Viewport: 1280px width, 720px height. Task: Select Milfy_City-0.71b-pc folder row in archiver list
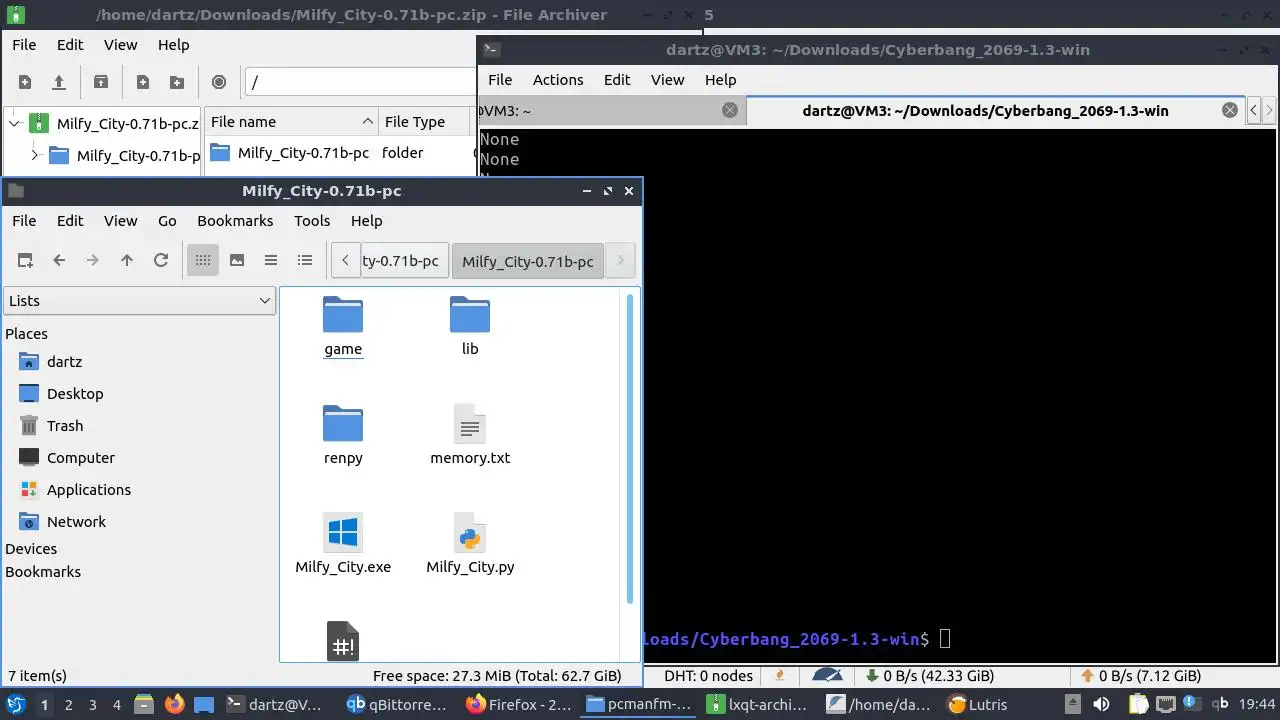(x=340, y=153)
